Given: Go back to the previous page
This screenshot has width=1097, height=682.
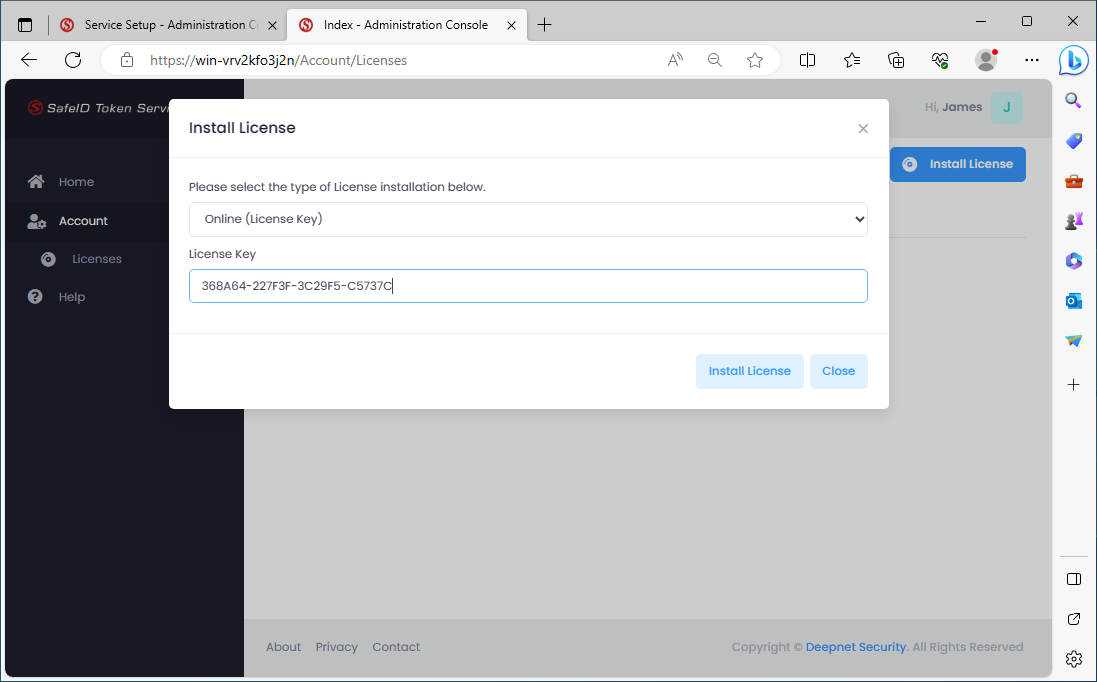Looking at the screenshot, I should point(29,60).
